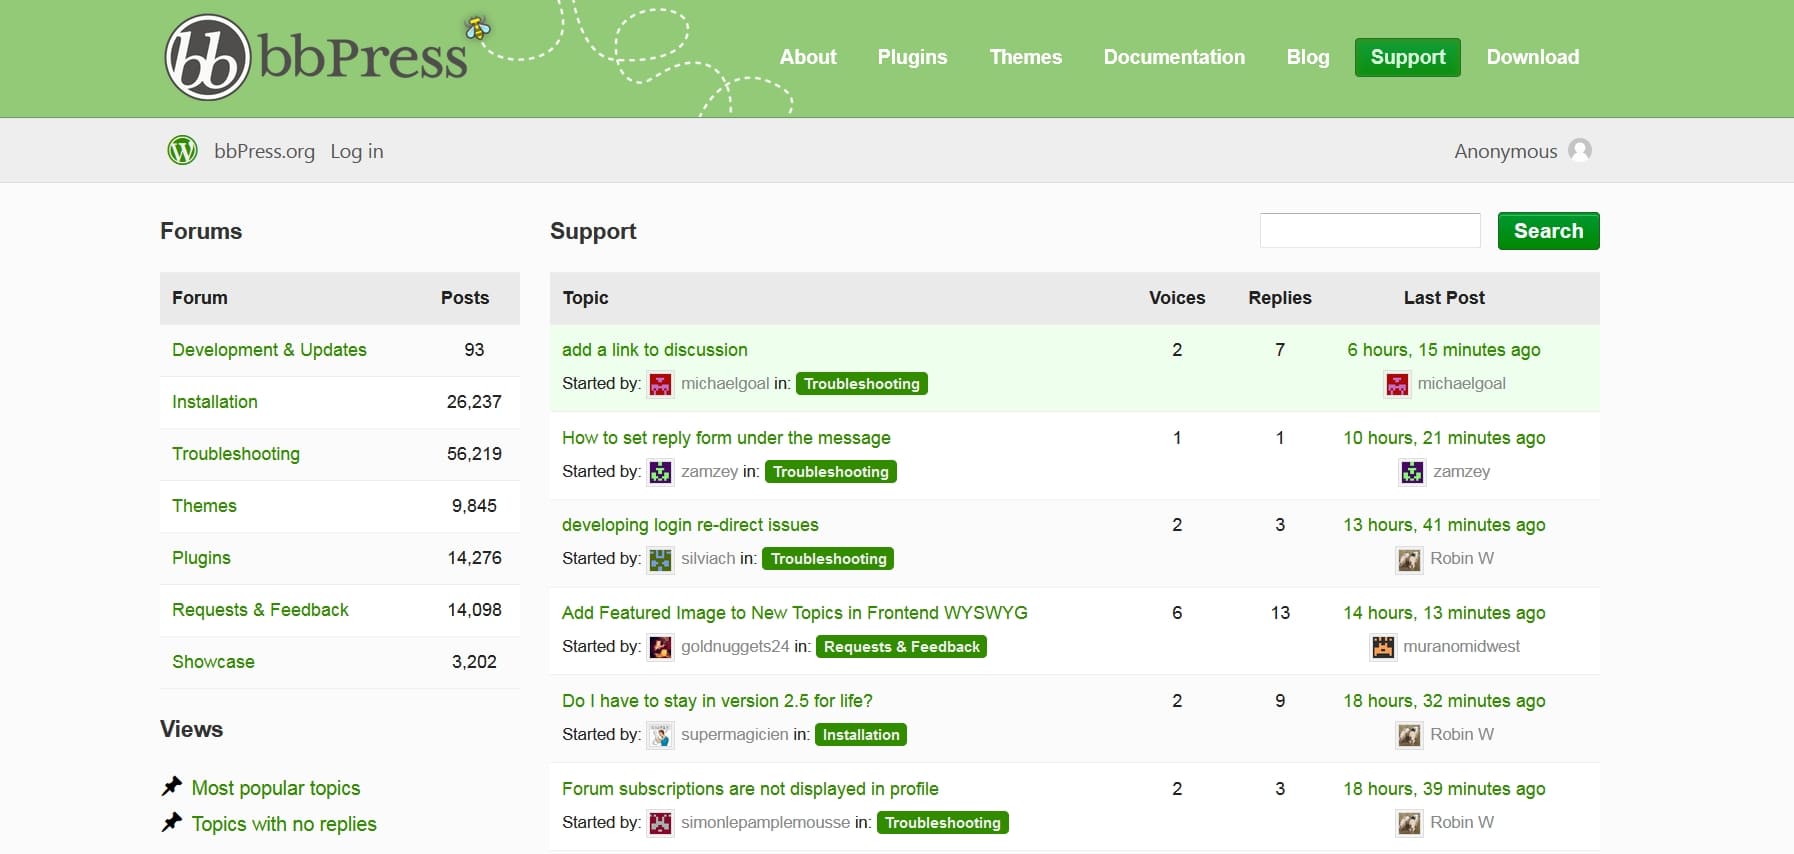This screenshot has height=854, width=1794.
Task: Follow the bbPress.org link in the toolbar
Action: pyautogui.click(x=264, y=151)
